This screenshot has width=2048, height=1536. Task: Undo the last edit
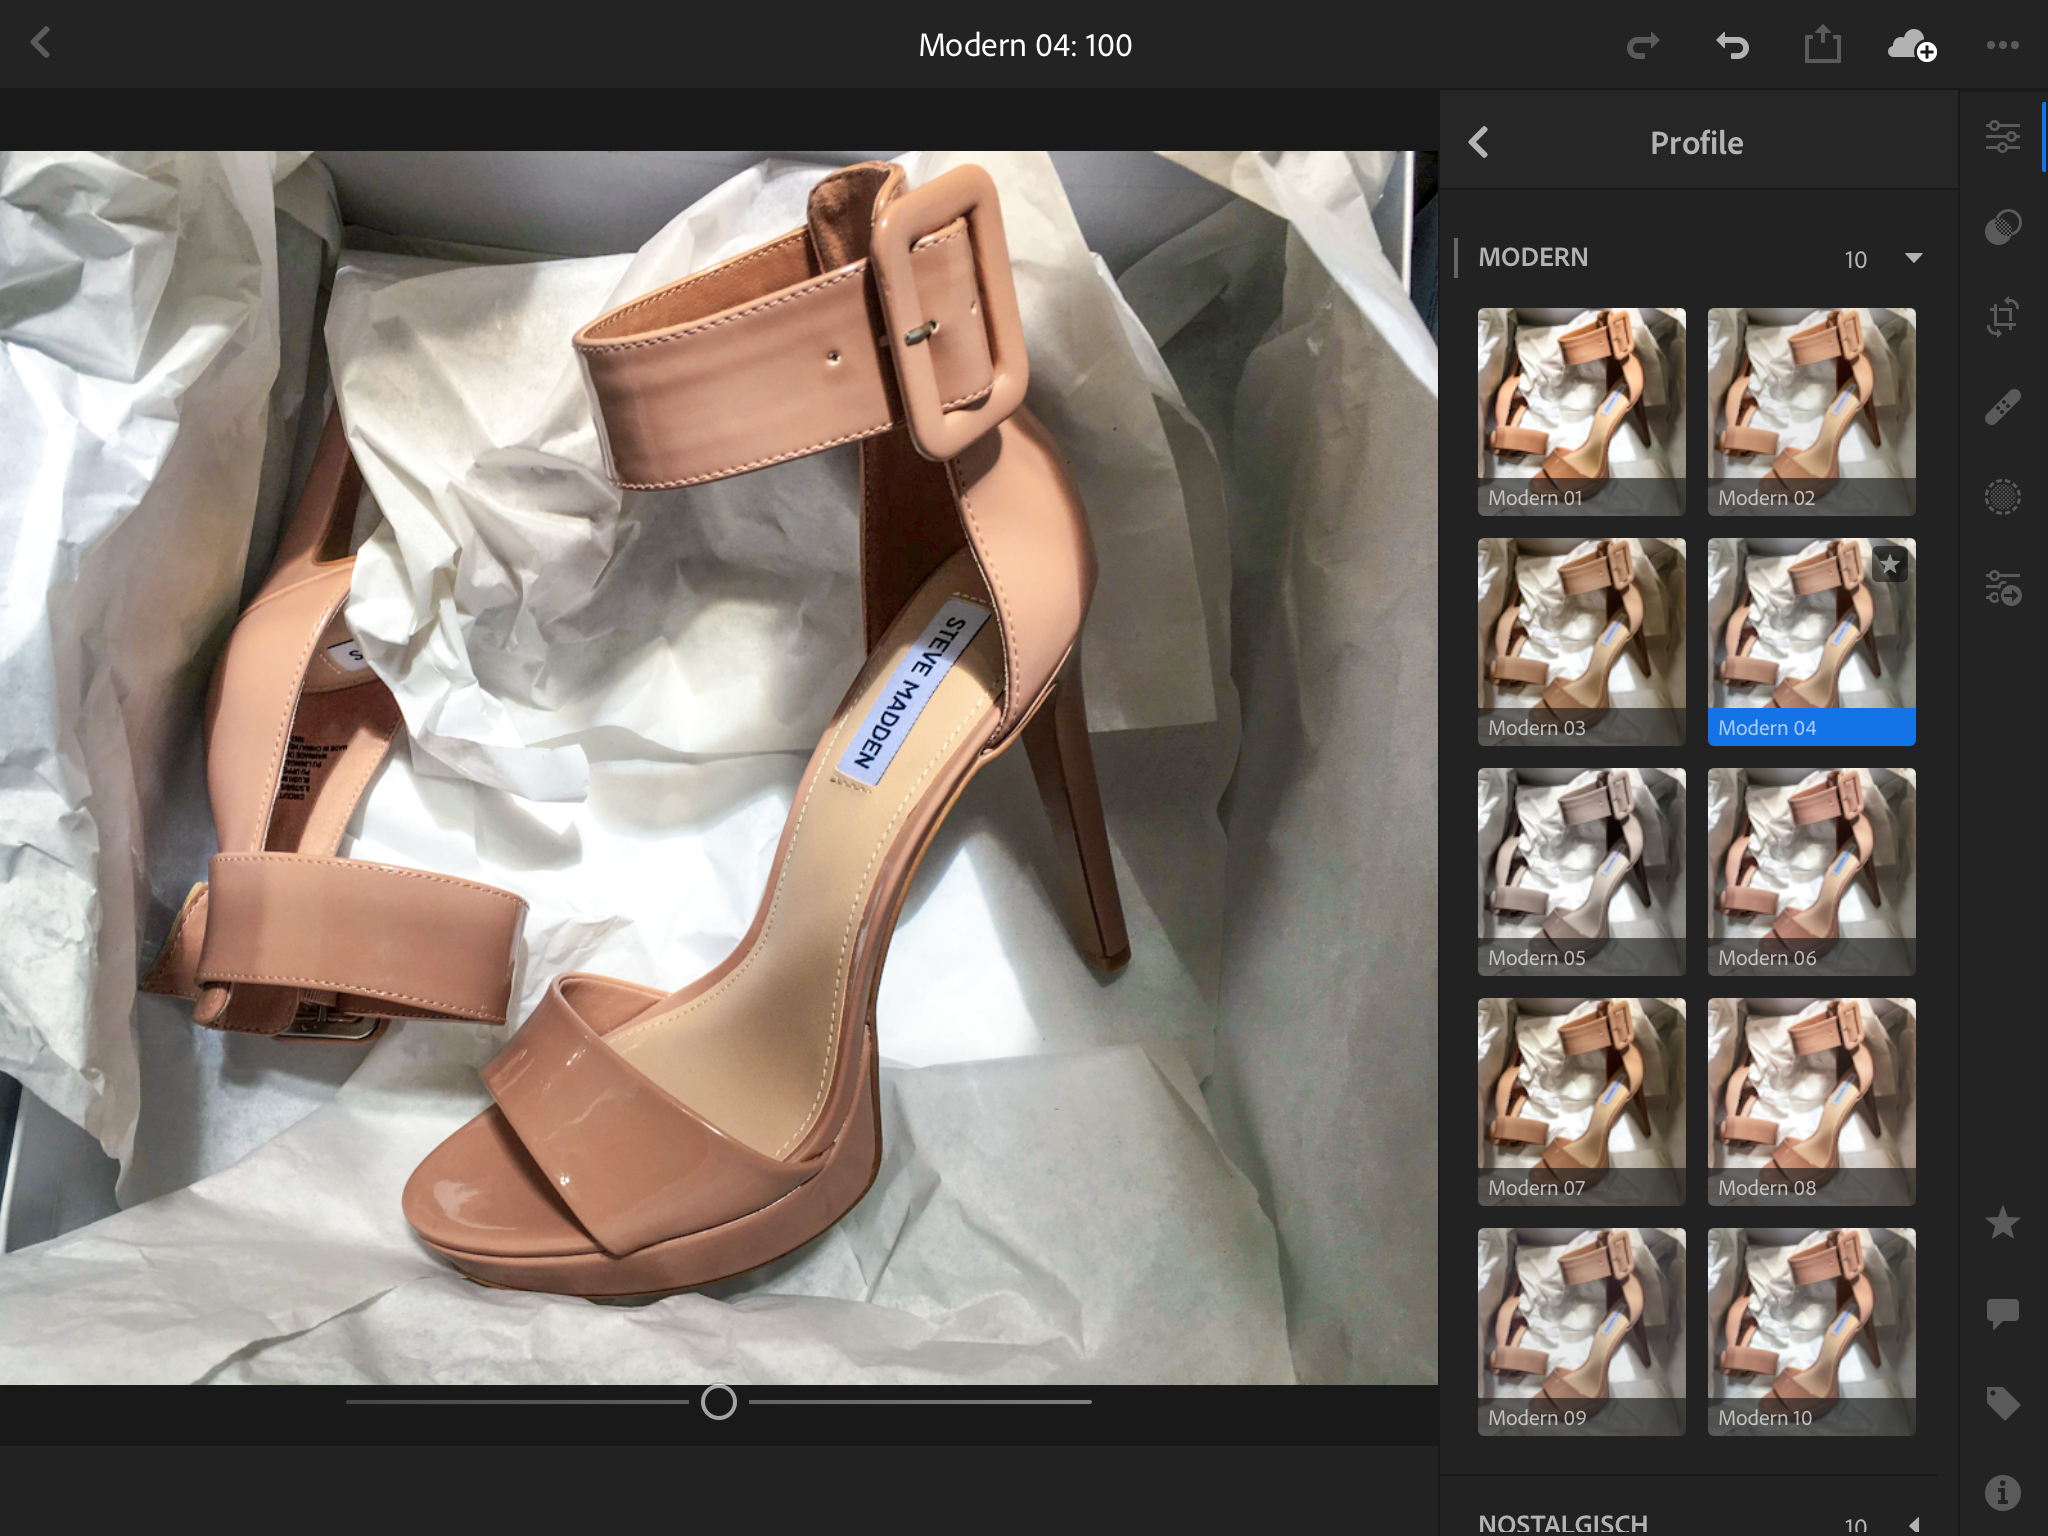point(1732,45)
